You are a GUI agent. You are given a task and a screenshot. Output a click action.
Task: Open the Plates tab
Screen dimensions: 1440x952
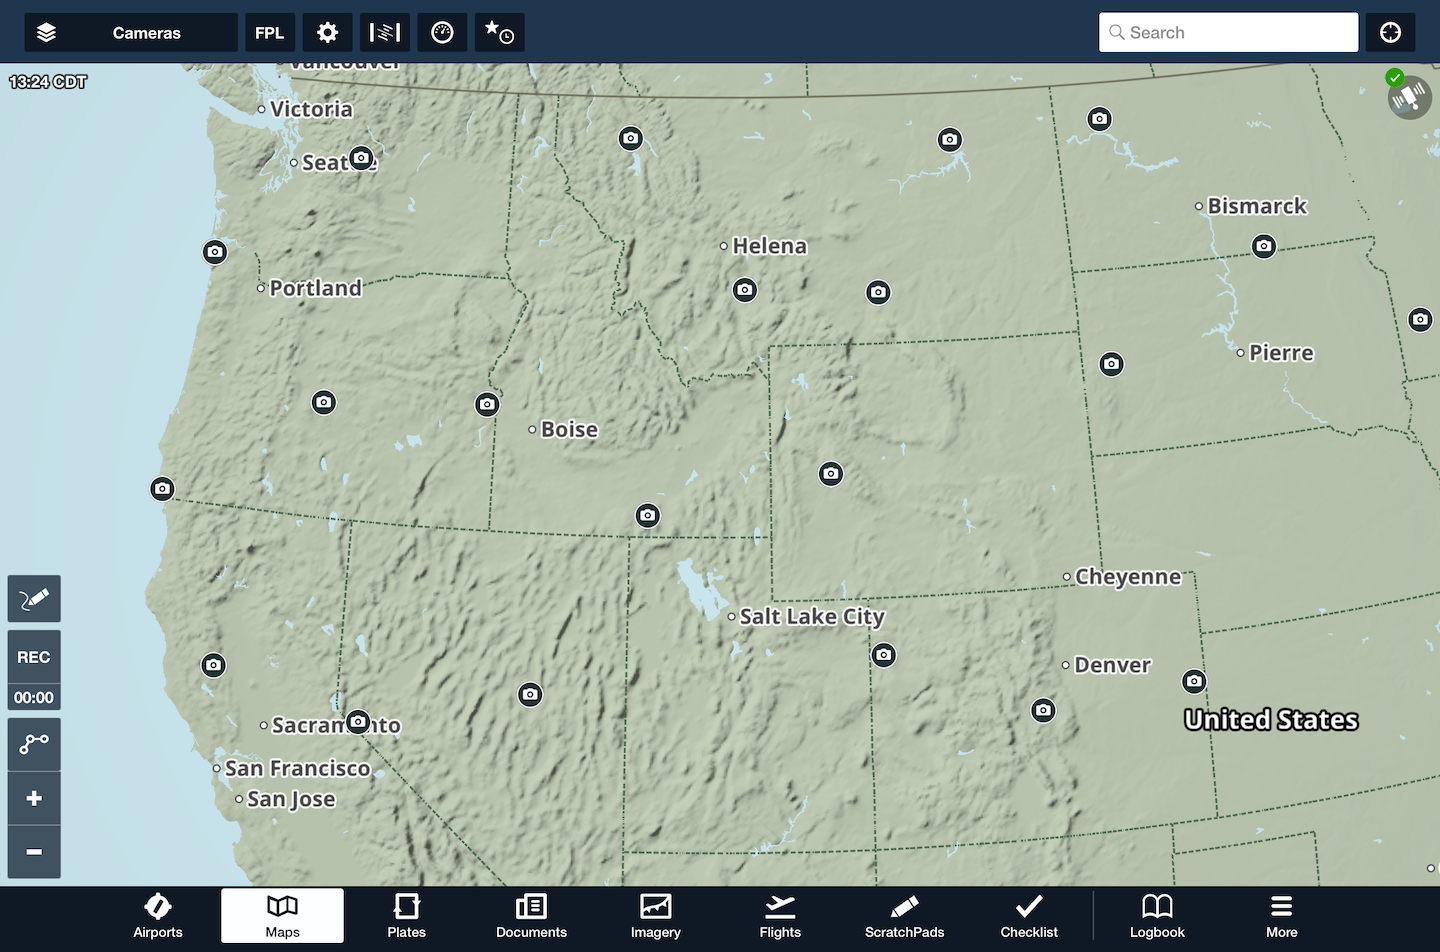(x=407, y=916)
